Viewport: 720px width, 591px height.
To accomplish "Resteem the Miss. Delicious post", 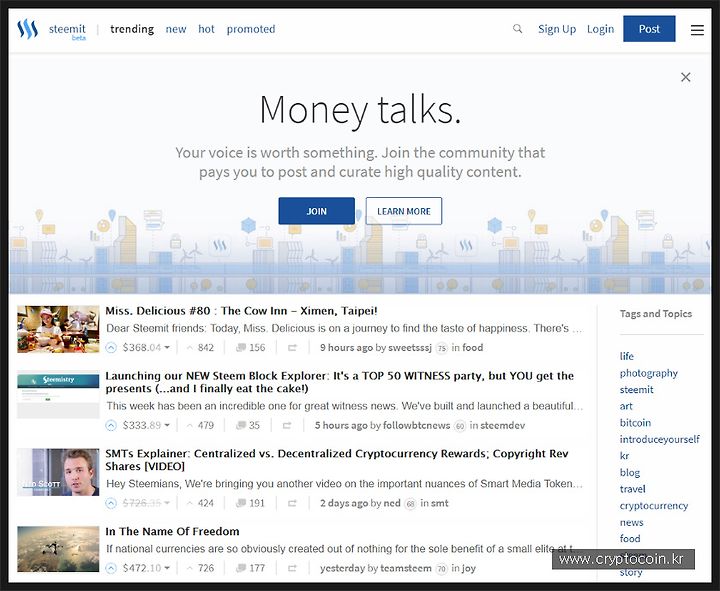I will 292,348.
